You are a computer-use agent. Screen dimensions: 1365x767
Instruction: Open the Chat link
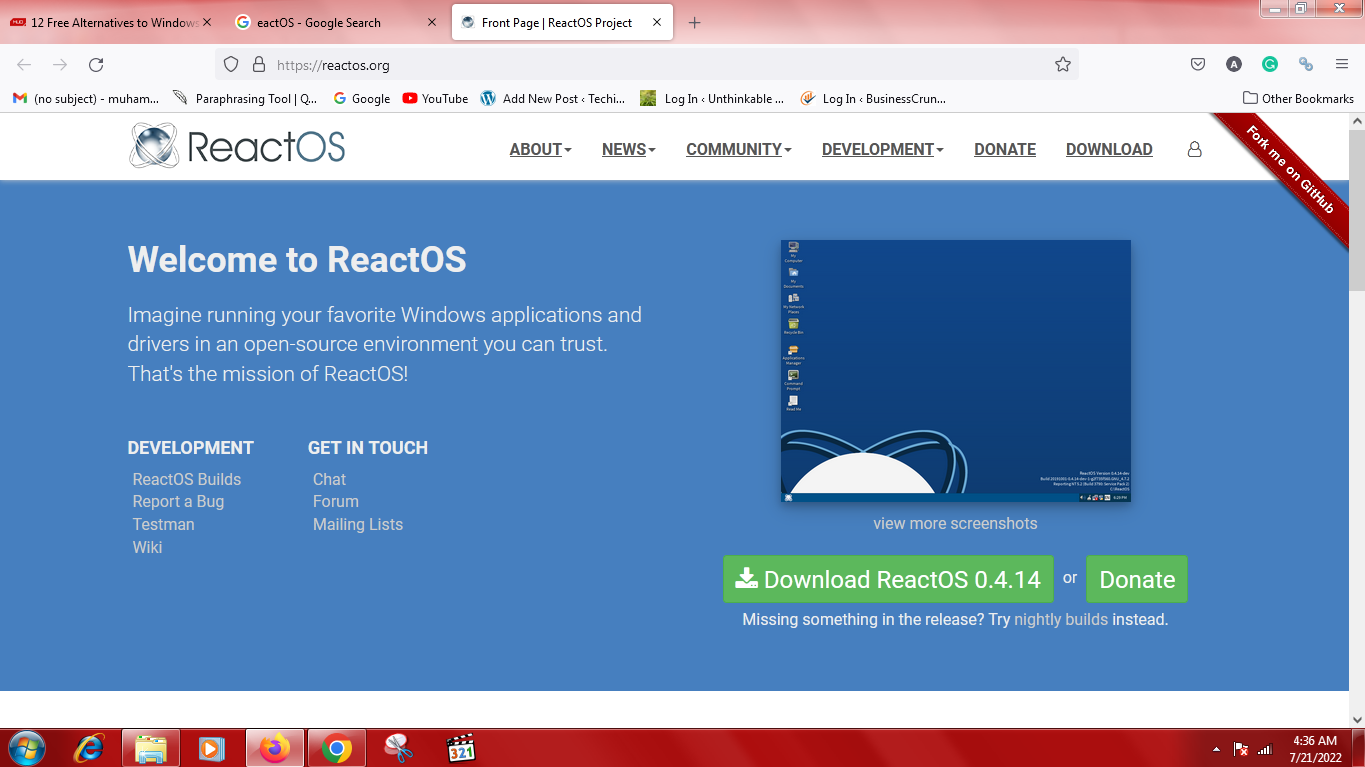coord(329,479)
